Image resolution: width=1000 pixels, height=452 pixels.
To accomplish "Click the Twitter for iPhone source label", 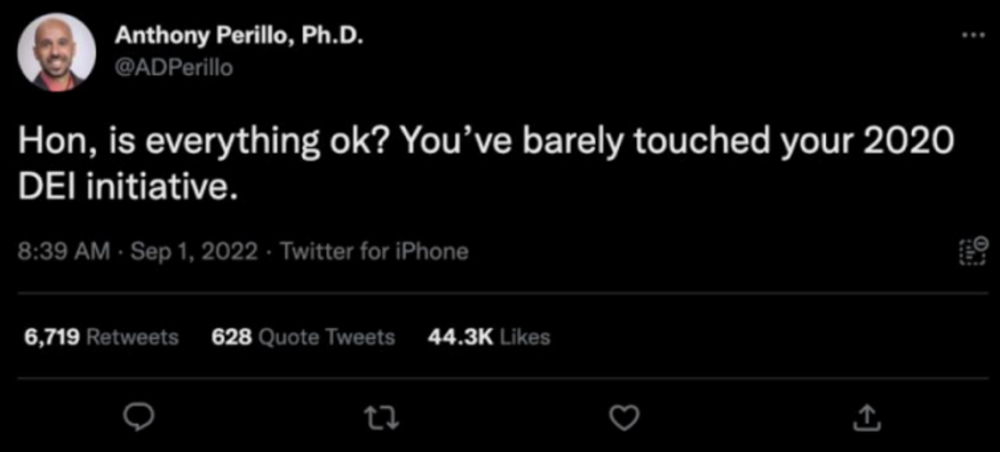I will click(374, 252).
